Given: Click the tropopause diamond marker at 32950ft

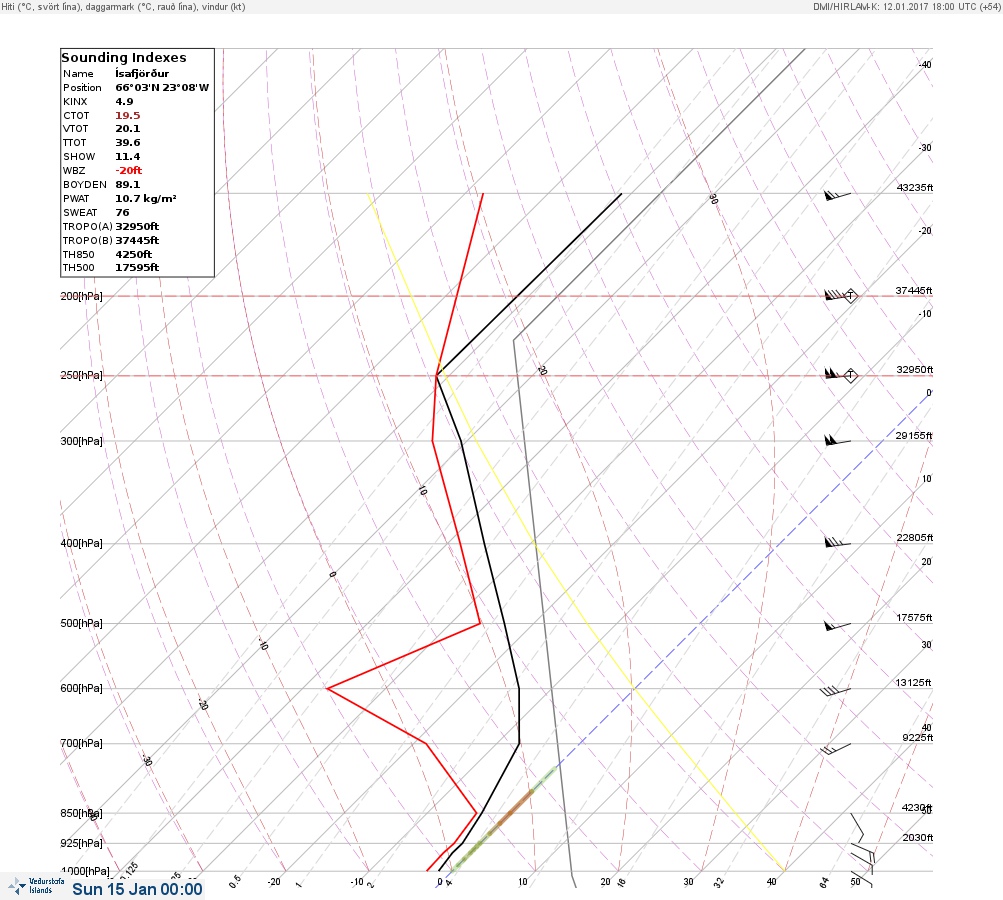Looking at the screenshot, I should pyautogui.click(x=850, y=375).
